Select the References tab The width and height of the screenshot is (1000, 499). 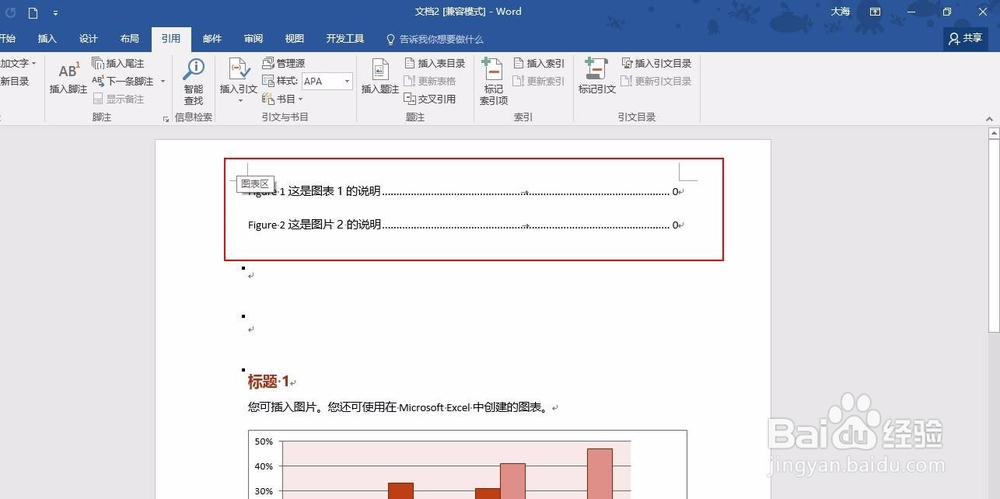point(171,39)
